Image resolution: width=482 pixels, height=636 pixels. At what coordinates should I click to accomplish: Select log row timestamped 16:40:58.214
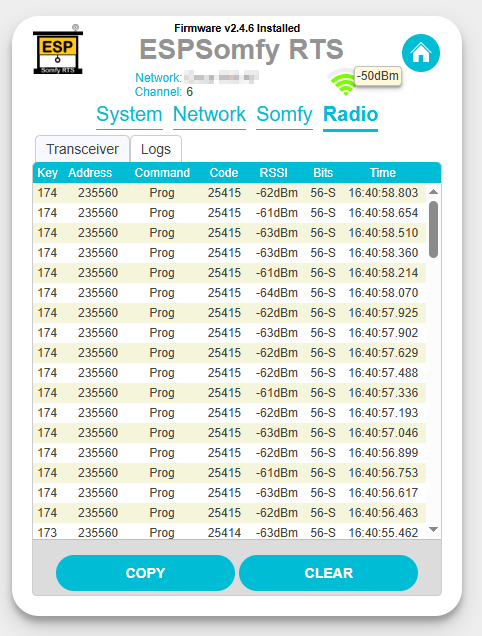point(230,273)
